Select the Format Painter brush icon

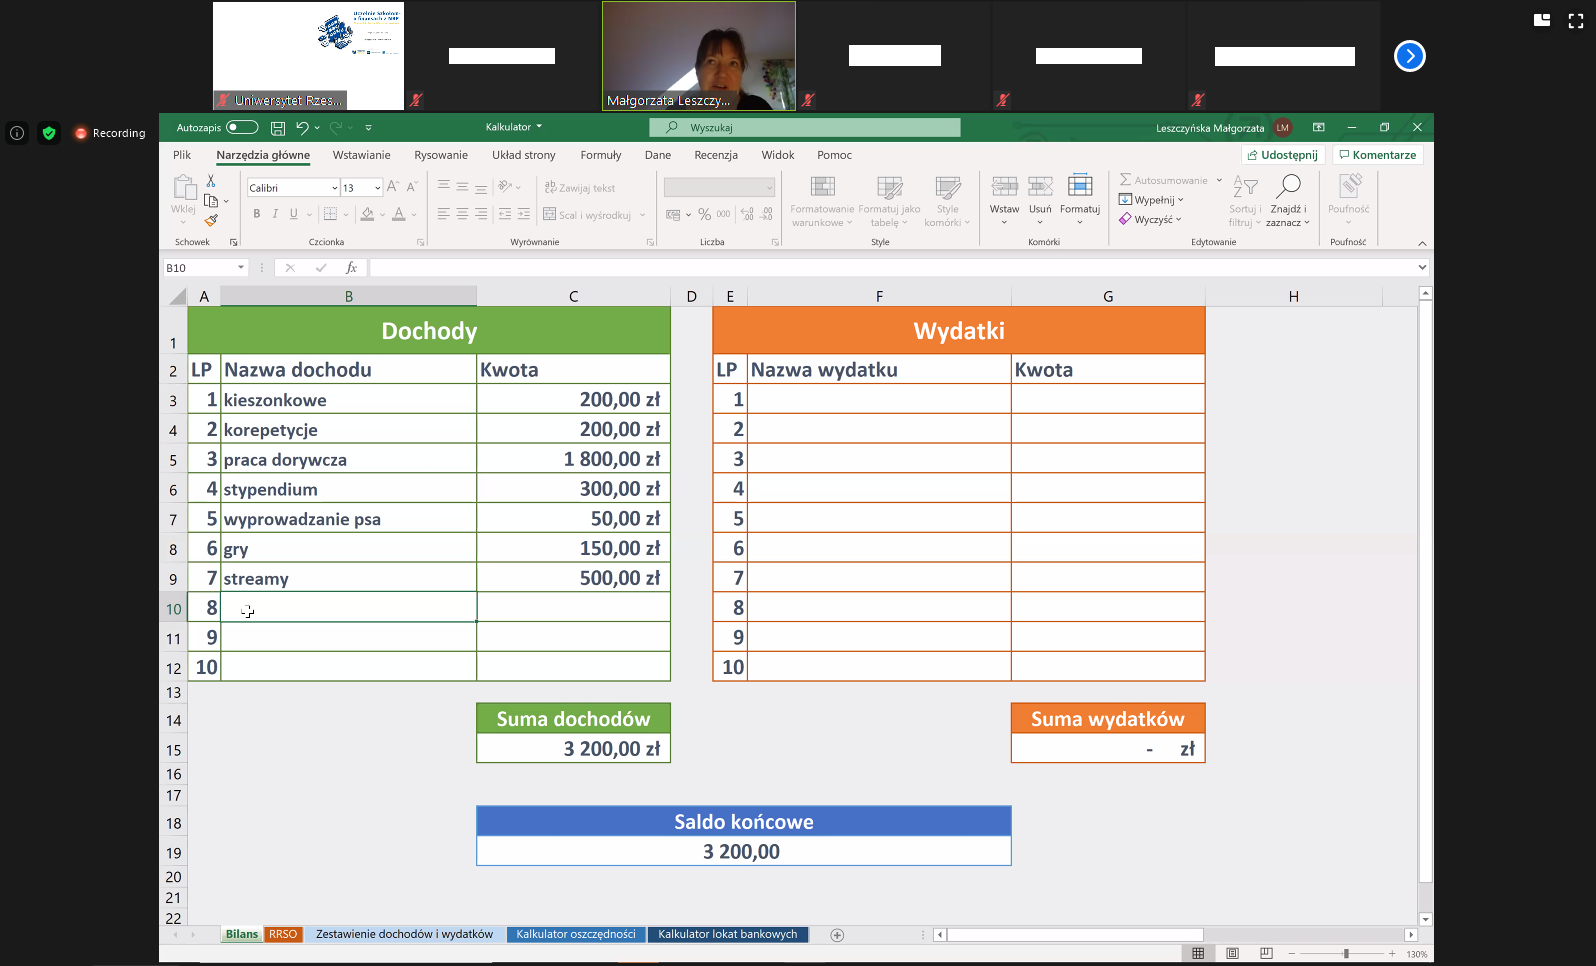[x=211, y=221]
